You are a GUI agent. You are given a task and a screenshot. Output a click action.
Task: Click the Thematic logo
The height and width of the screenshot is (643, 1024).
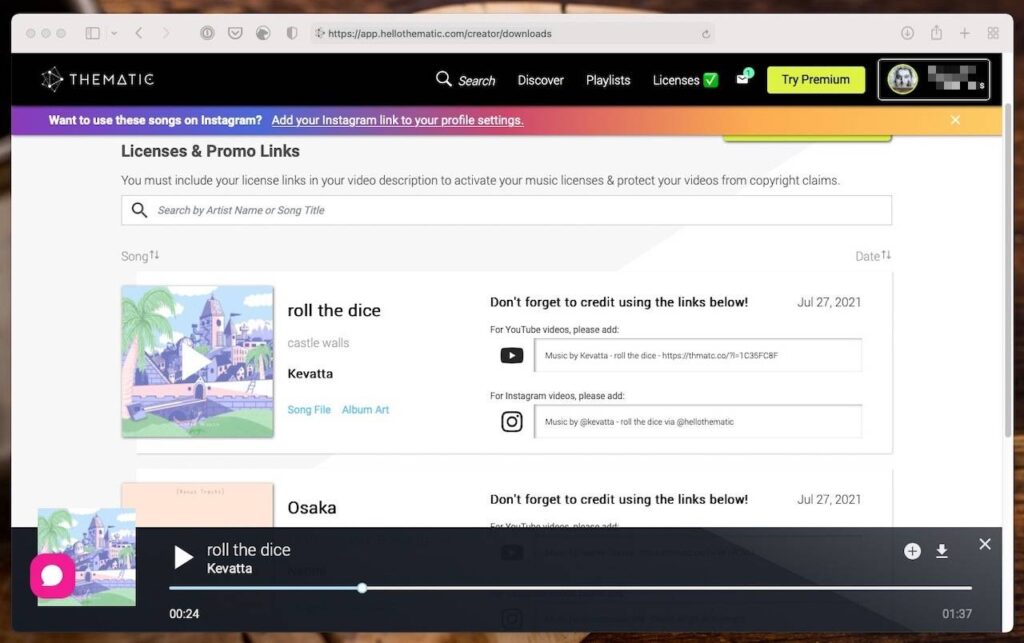coord(97,80)
